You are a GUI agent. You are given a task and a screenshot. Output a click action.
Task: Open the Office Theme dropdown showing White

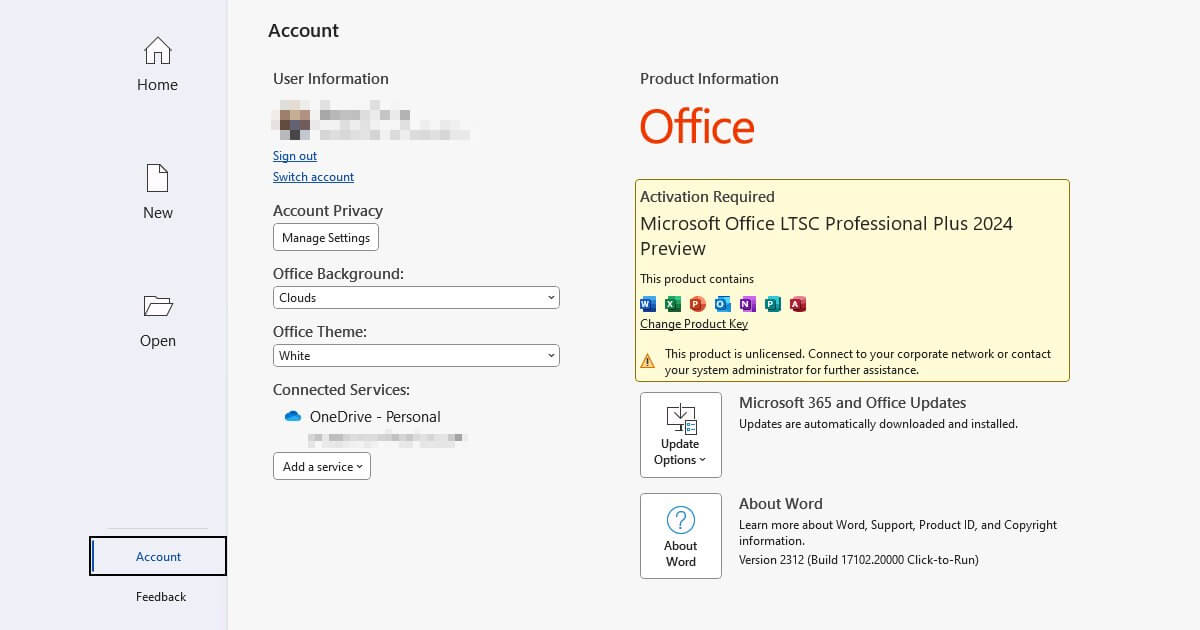pos(416,355)
